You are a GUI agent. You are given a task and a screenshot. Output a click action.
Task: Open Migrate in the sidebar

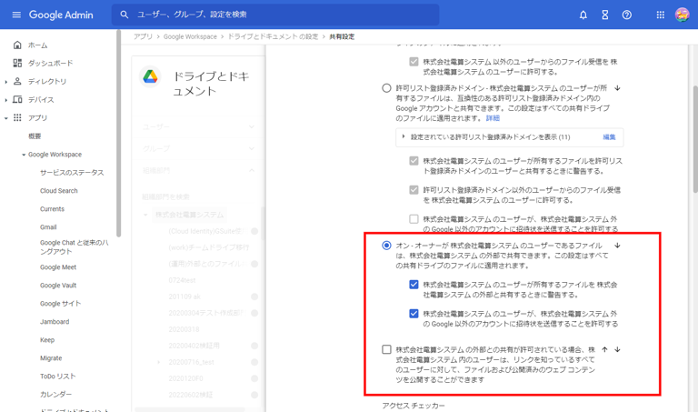(x=51, y=358)
